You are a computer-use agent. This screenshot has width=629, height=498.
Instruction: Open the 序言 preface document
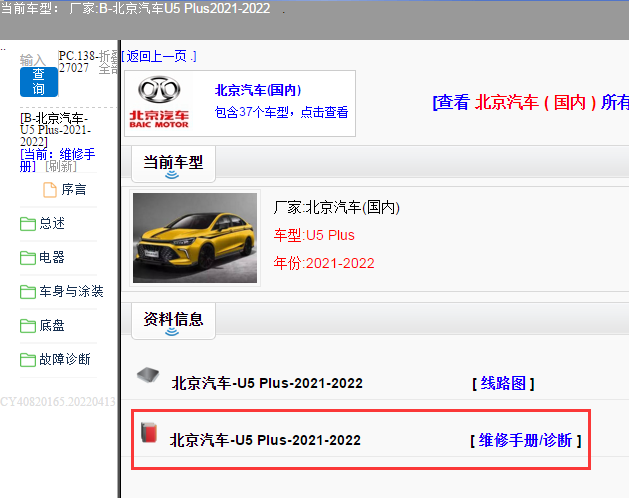click(x=73, y=189)
